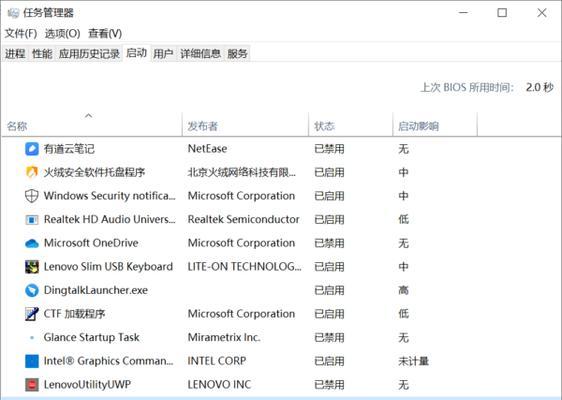
Task: Maximize the 任务管理器 window
Action: pyautogui.click(x=502, y=13)
